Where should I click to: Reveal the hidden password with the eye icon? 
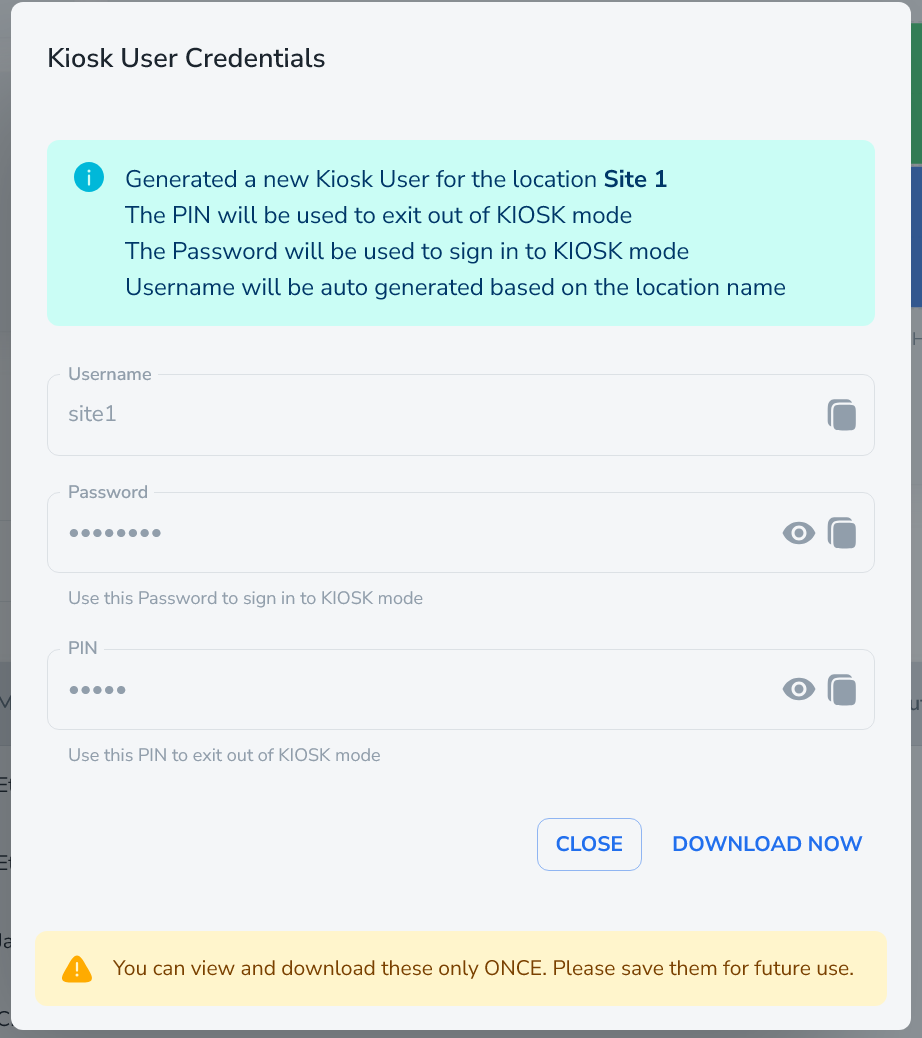(x=798, y=532)
